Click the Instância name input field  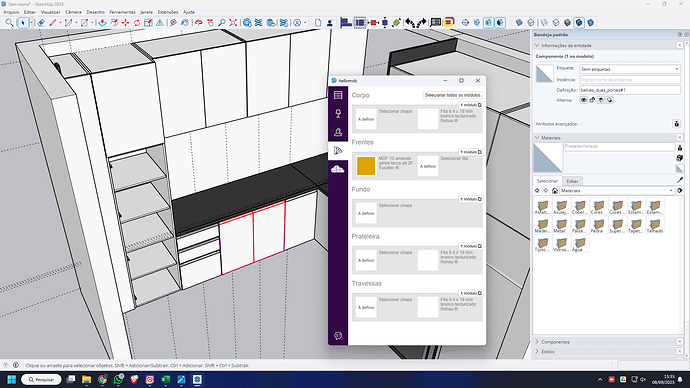[x=630, y=80]
